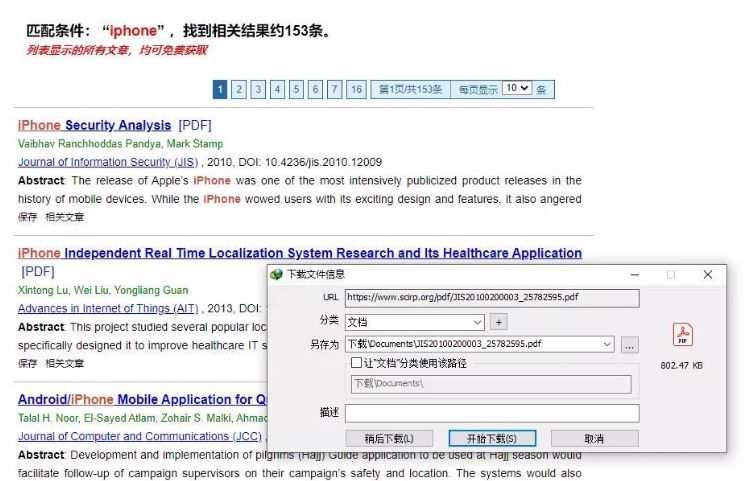Go to results page 3
This screenshot has width=748, height=481.
pos(258,89)
